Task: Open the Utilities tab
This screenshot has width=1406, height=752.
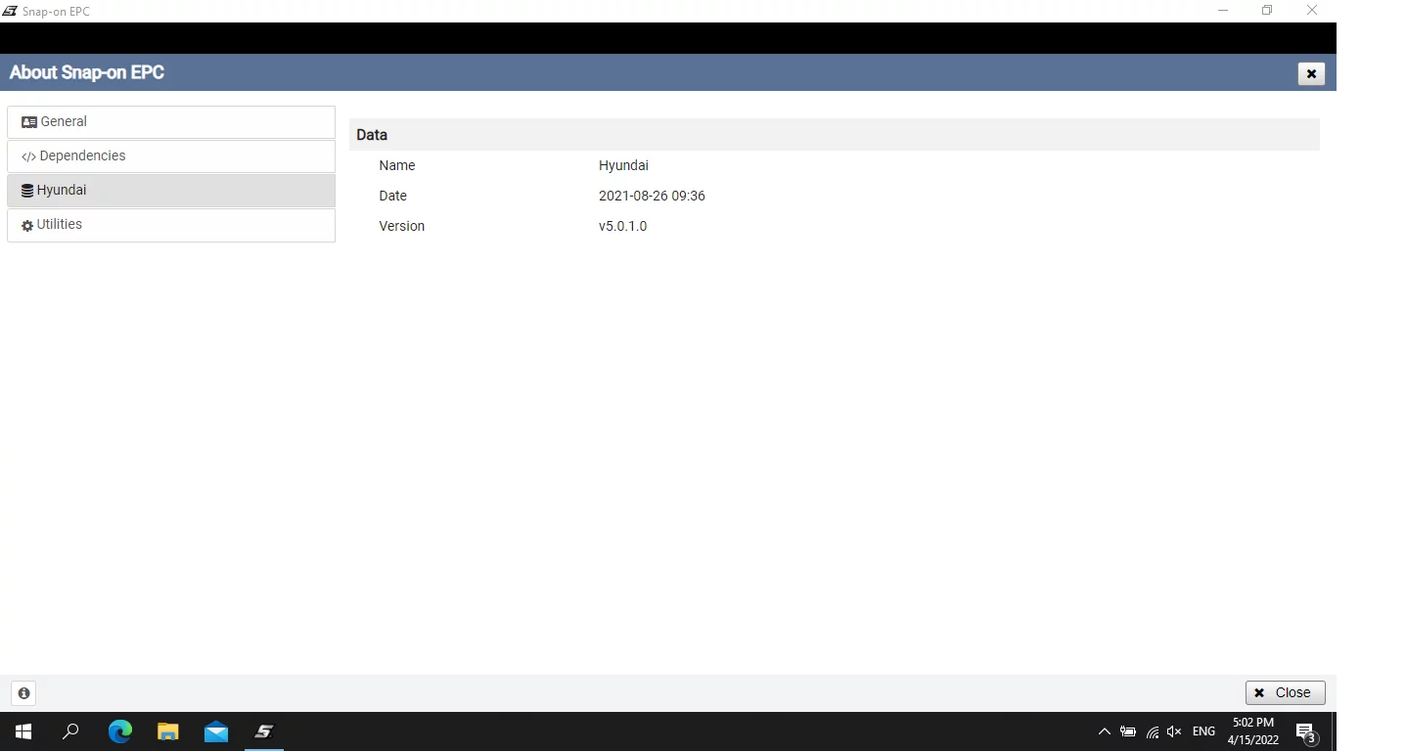Action: tap(170, 225)
